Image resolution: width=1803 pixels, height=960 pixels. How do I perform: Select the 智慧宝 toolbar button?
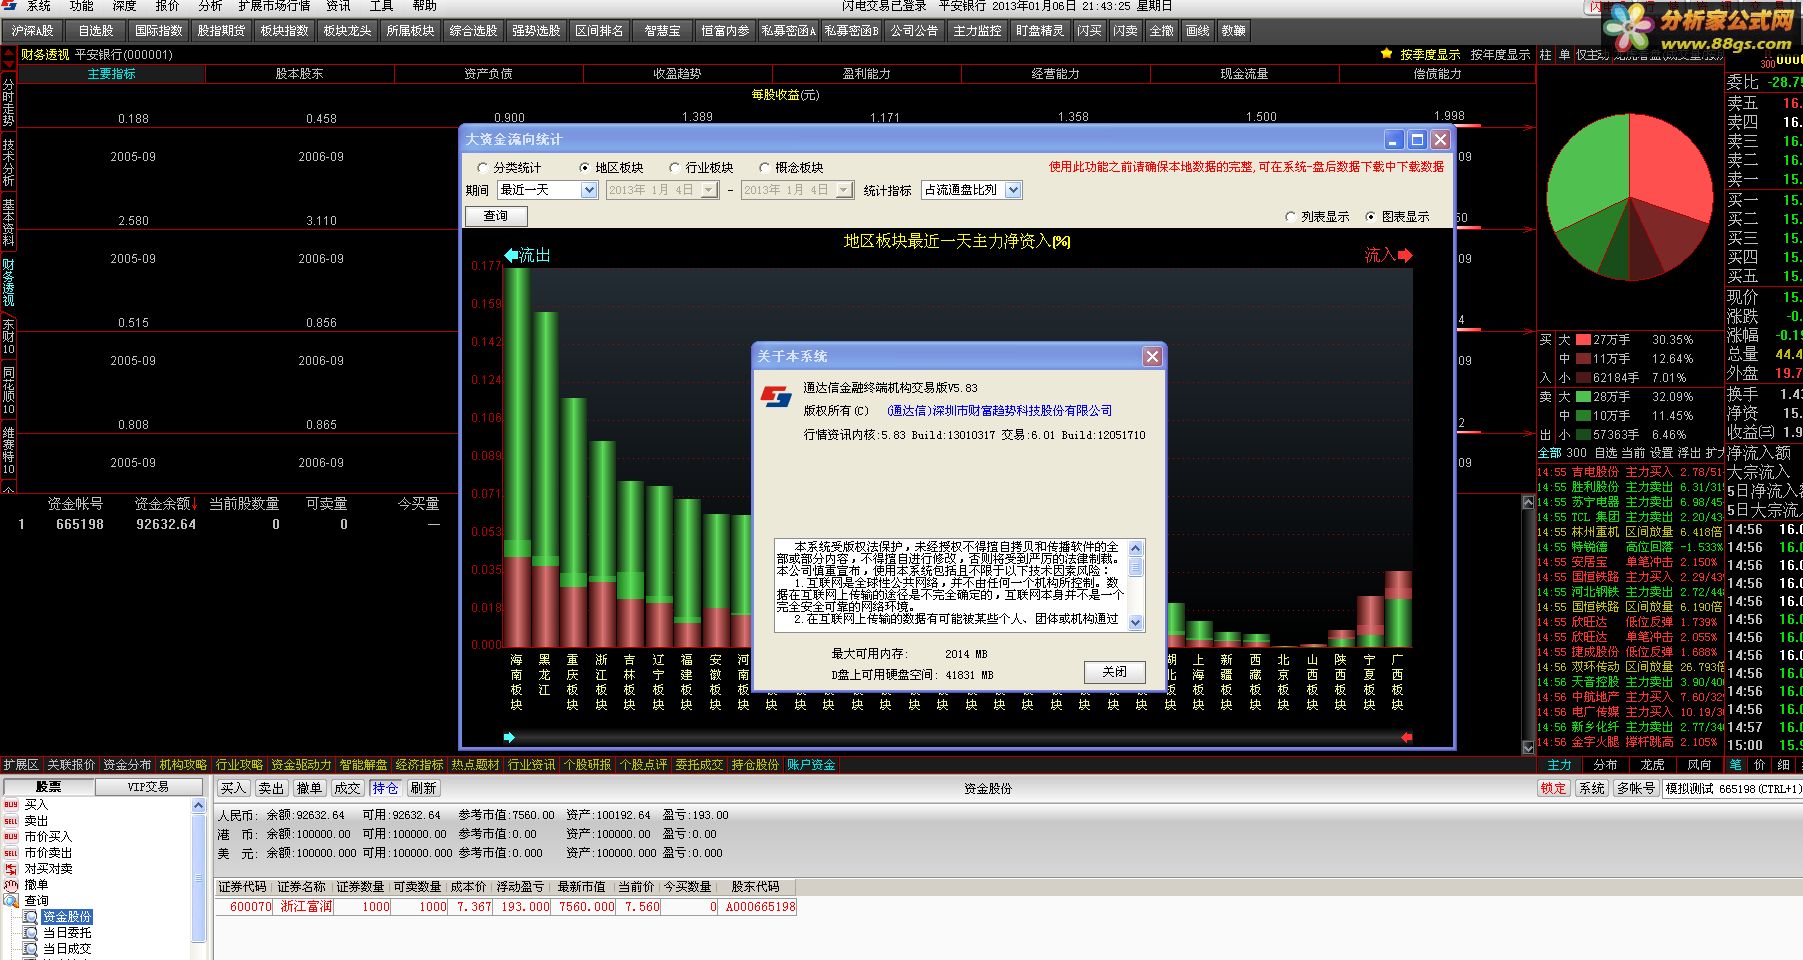click(x=662, y=31)
